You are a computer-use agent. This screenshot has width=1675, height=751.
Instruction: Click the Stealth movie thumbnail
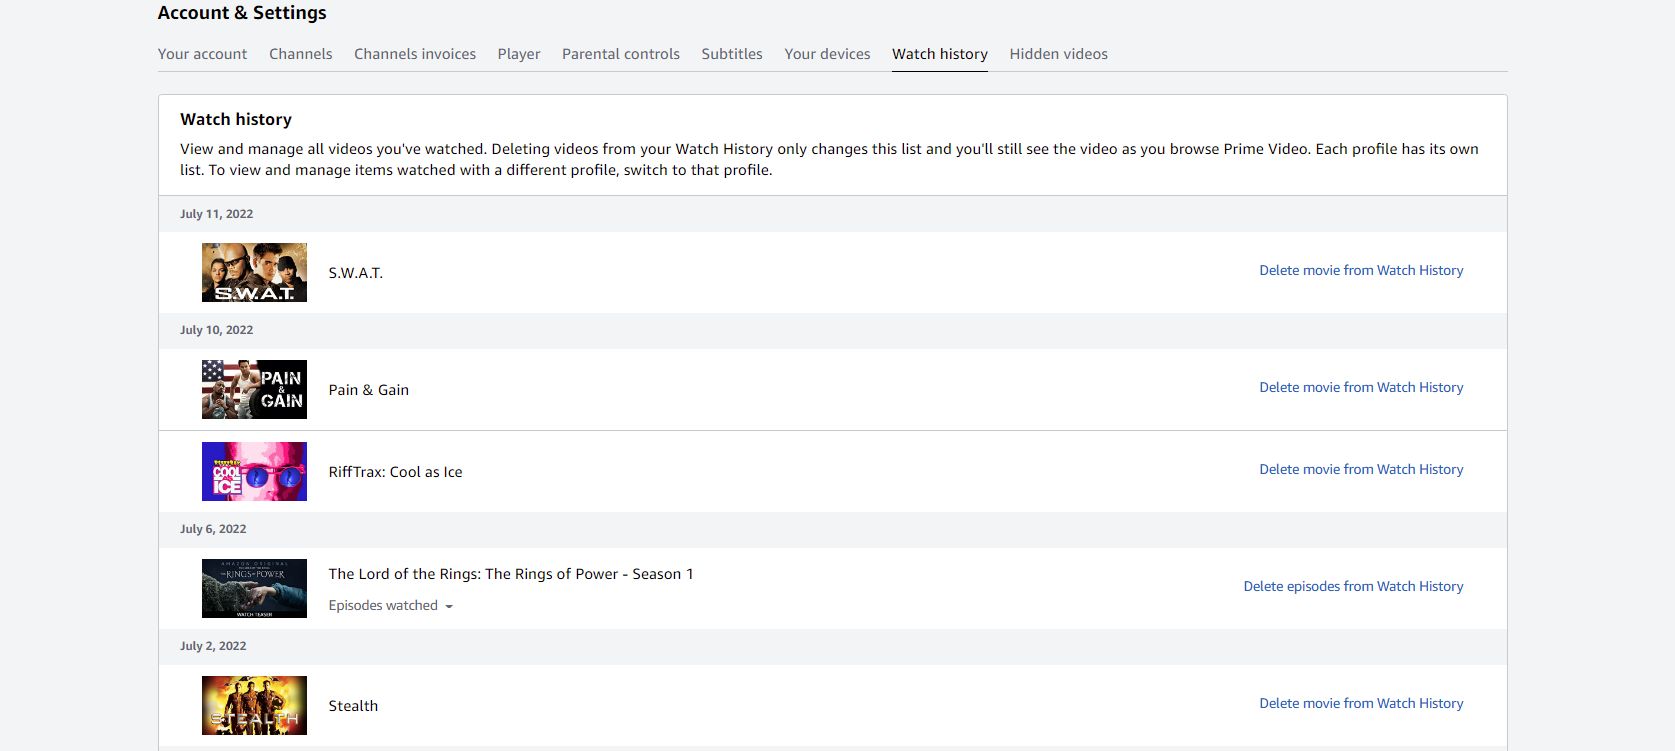[254, 705]
